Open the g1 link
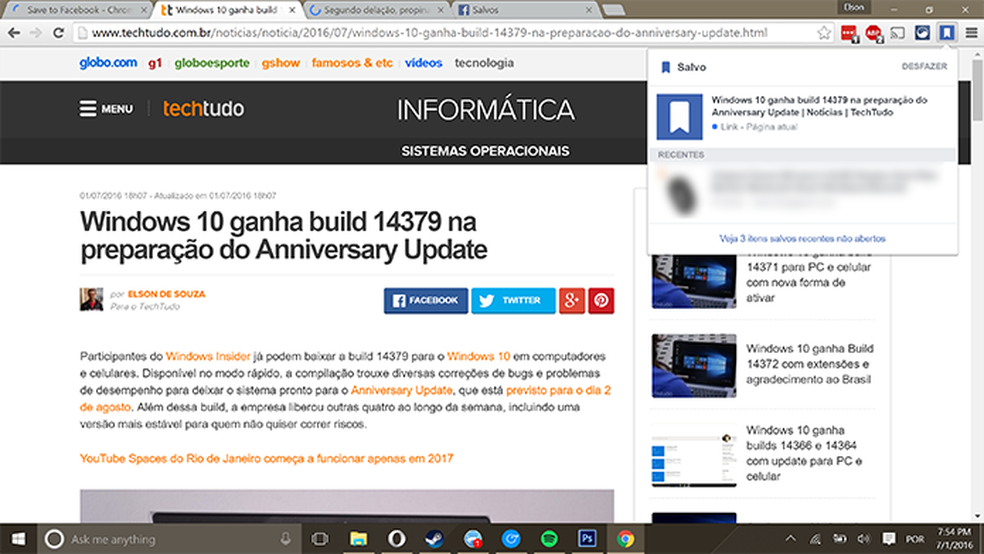This screenshot has width=984, height=554. tap(155, 63)
